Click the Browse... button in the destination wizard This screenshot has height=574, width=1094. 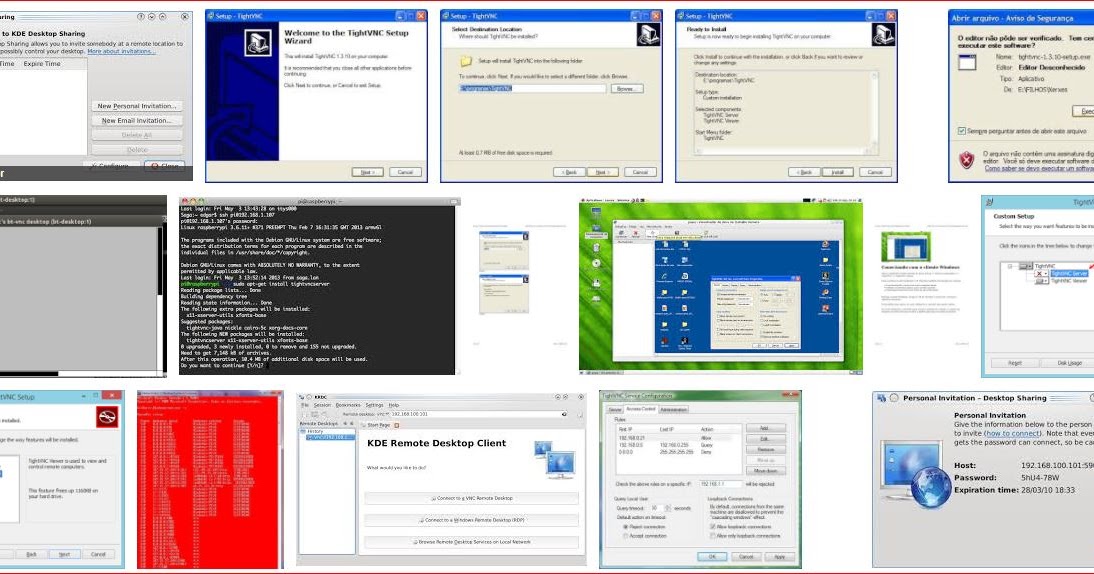tap(627, 89)
